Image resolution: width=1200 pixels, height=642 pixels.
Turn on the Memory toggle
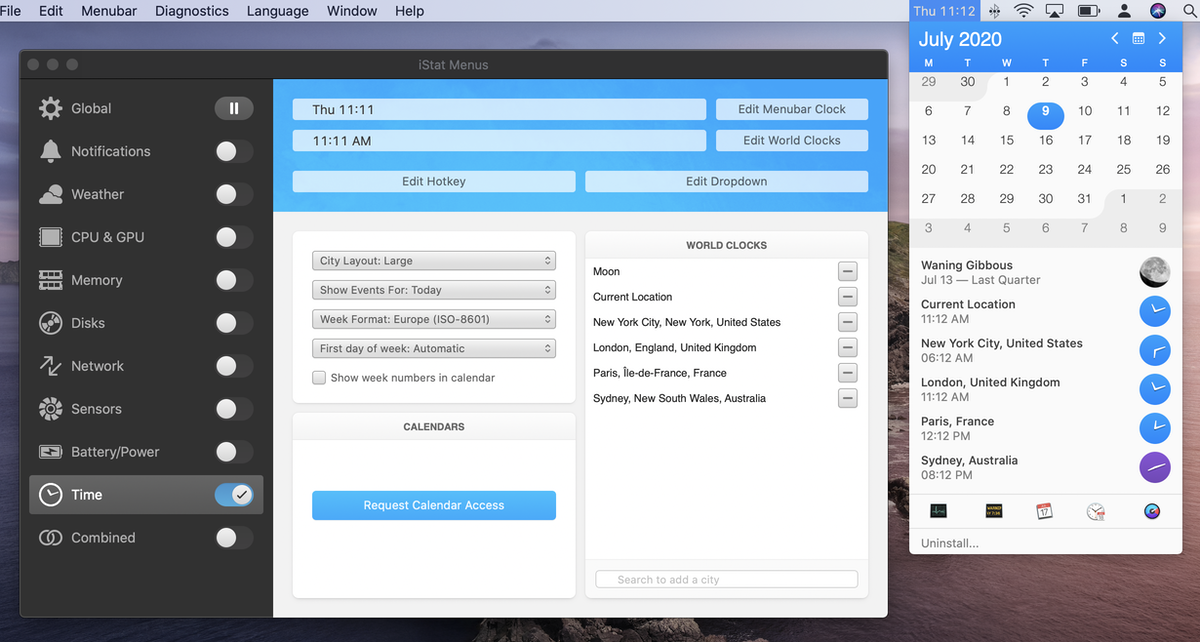(x=234, y=280)
